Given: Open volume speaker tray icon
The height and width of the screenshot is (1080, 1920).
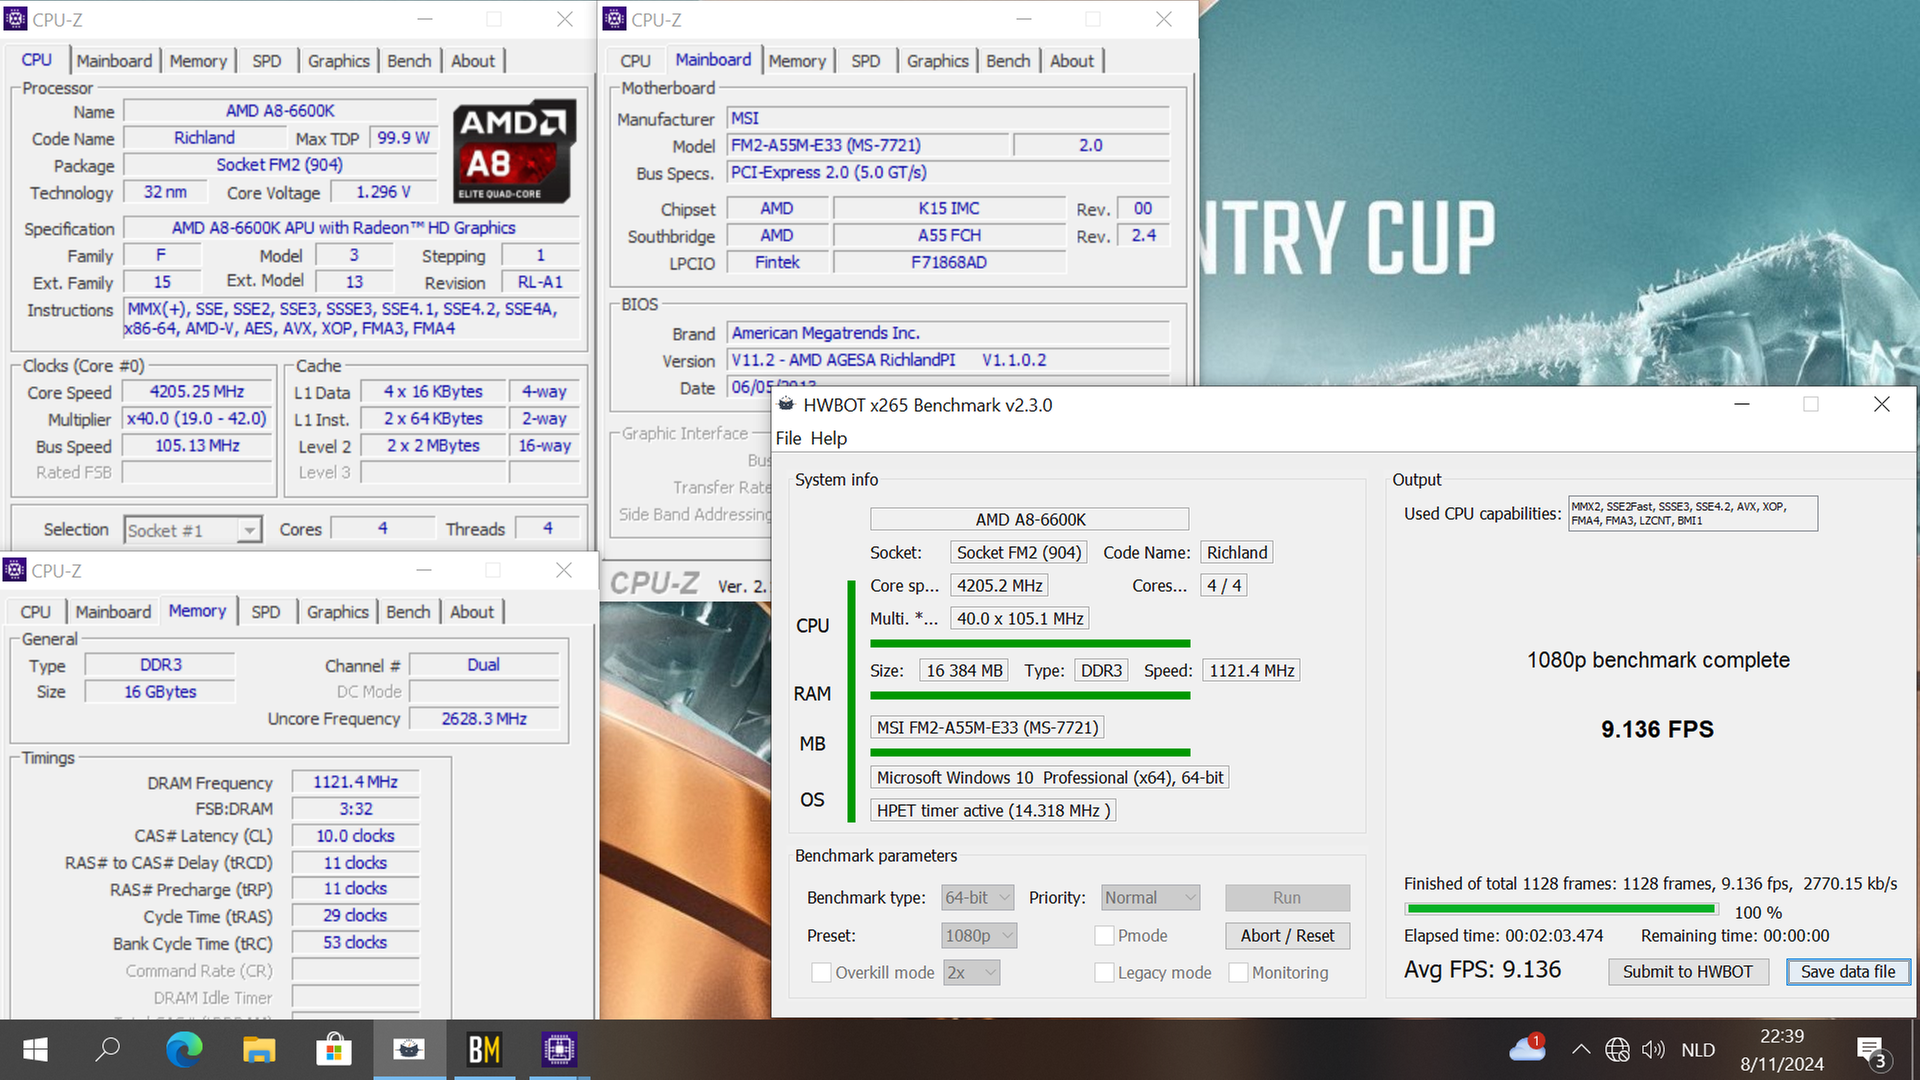Looking at the screenshot, I should pos(1654,1050).
